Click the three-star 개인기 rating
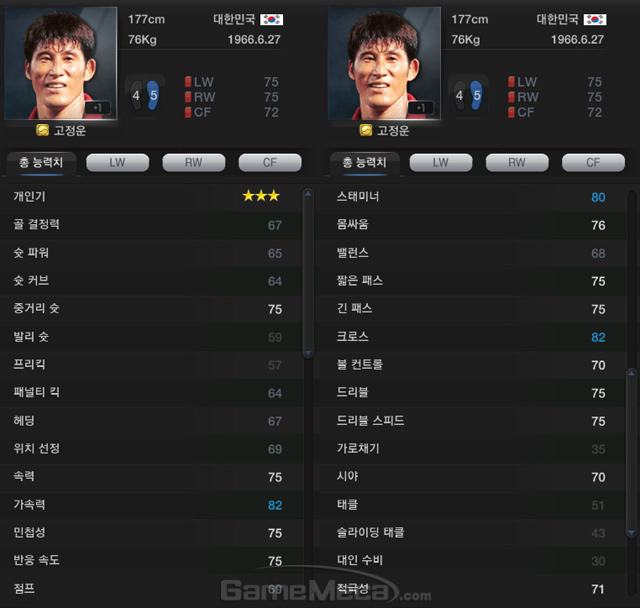This screenshot has width=640, height=608. click(261, 196)
